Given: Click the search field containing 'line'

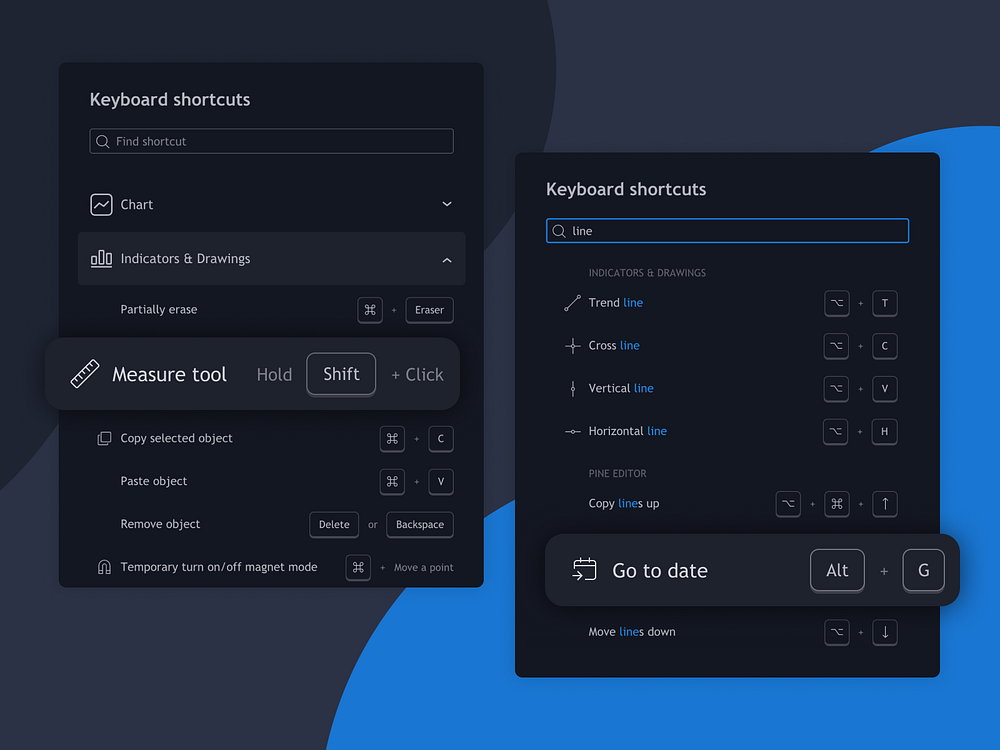Looking at the screenshot, I should [727, 230].
